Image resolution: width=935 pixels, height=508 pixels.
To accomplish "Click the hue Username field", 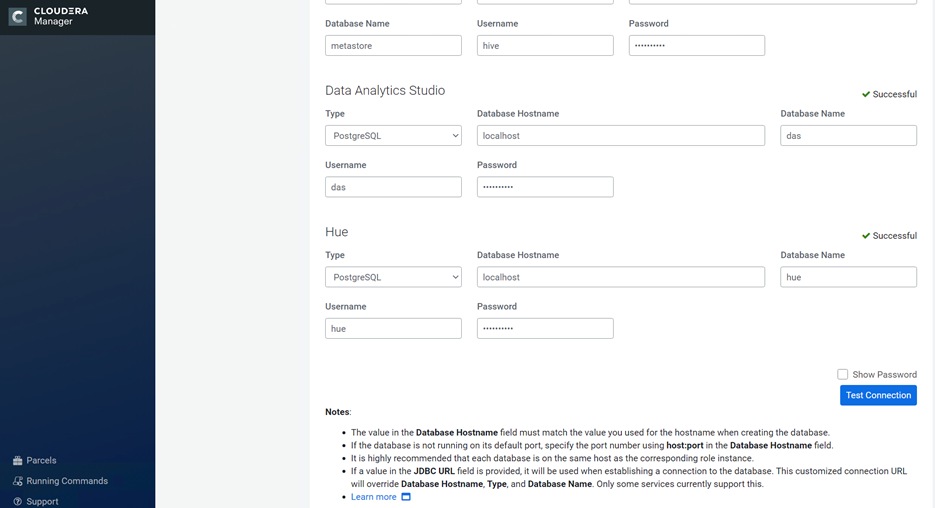I will [x=393, y=328].
